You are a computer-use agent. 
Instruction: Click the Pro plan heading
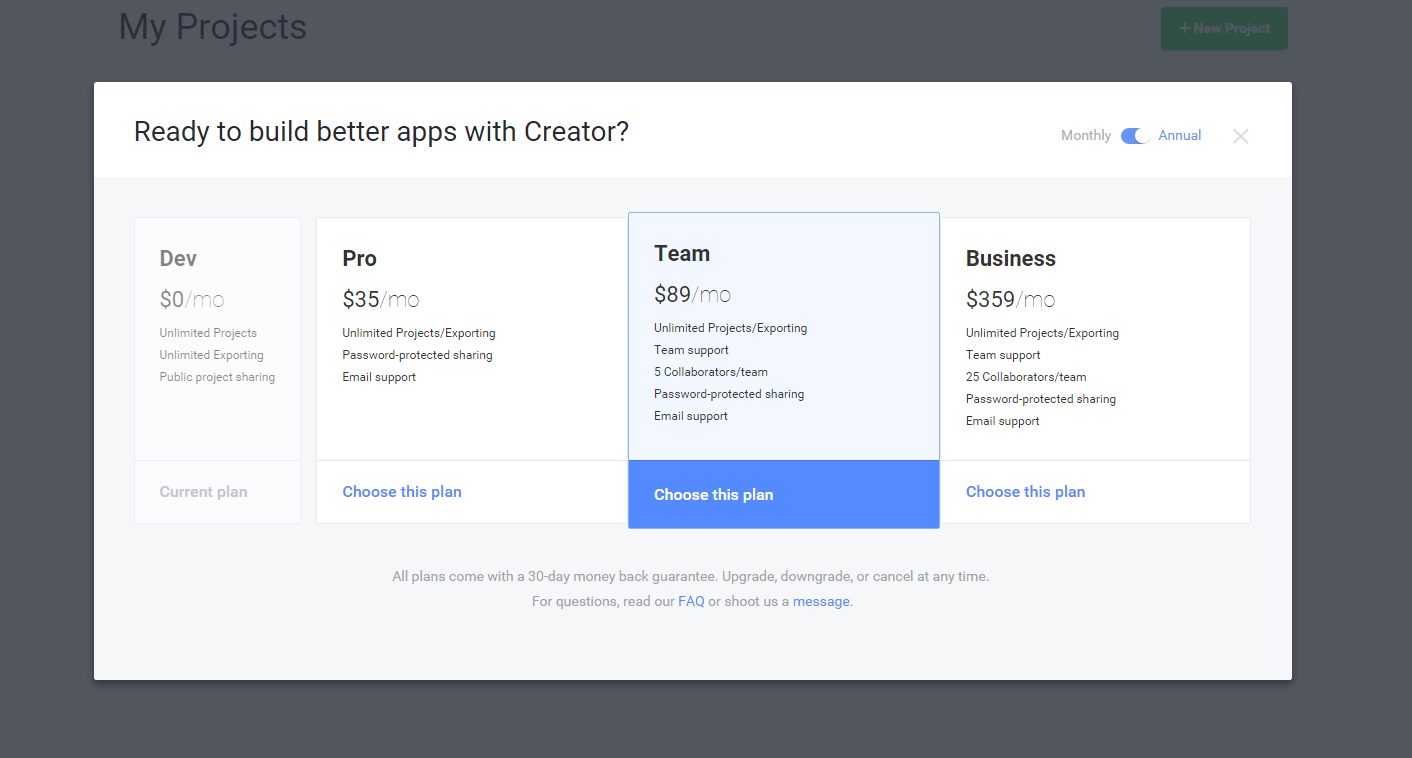[x=359, y=259]
